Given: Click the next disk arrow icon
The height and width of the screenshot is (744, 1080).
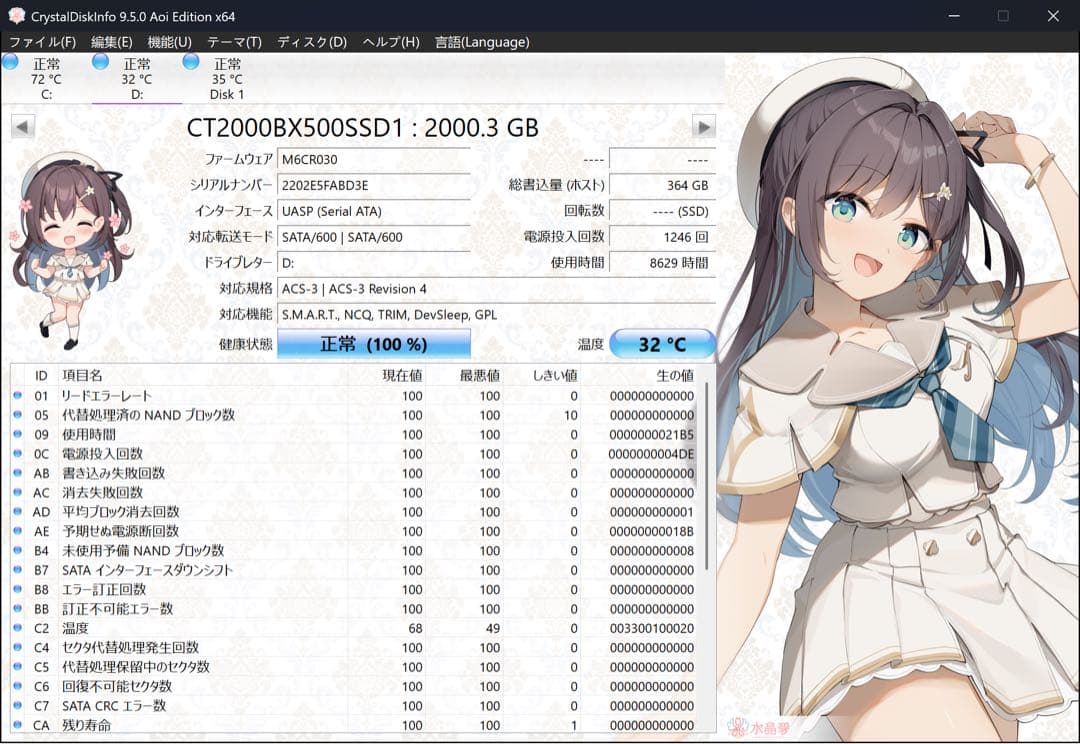Looking at the screenshot, I should [x=704, y=126].
